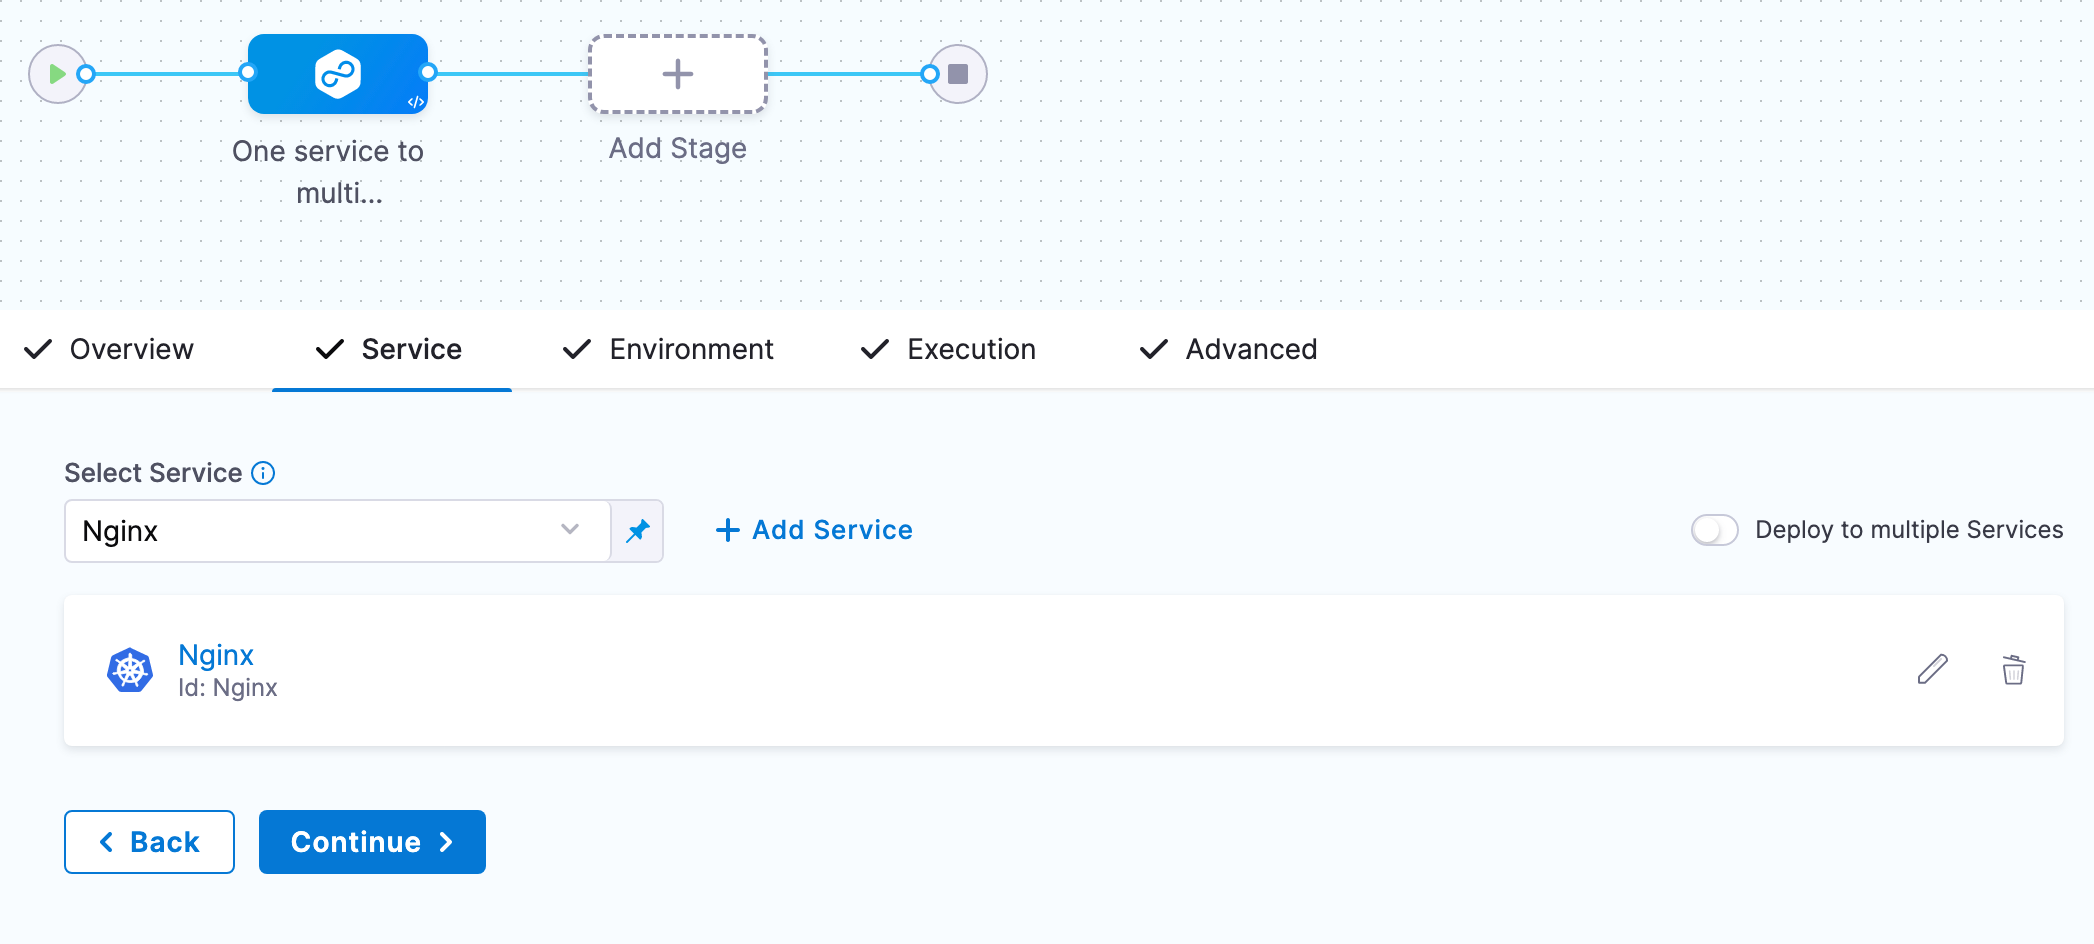Open the Nginx service name link

click(x=216, y=655)
